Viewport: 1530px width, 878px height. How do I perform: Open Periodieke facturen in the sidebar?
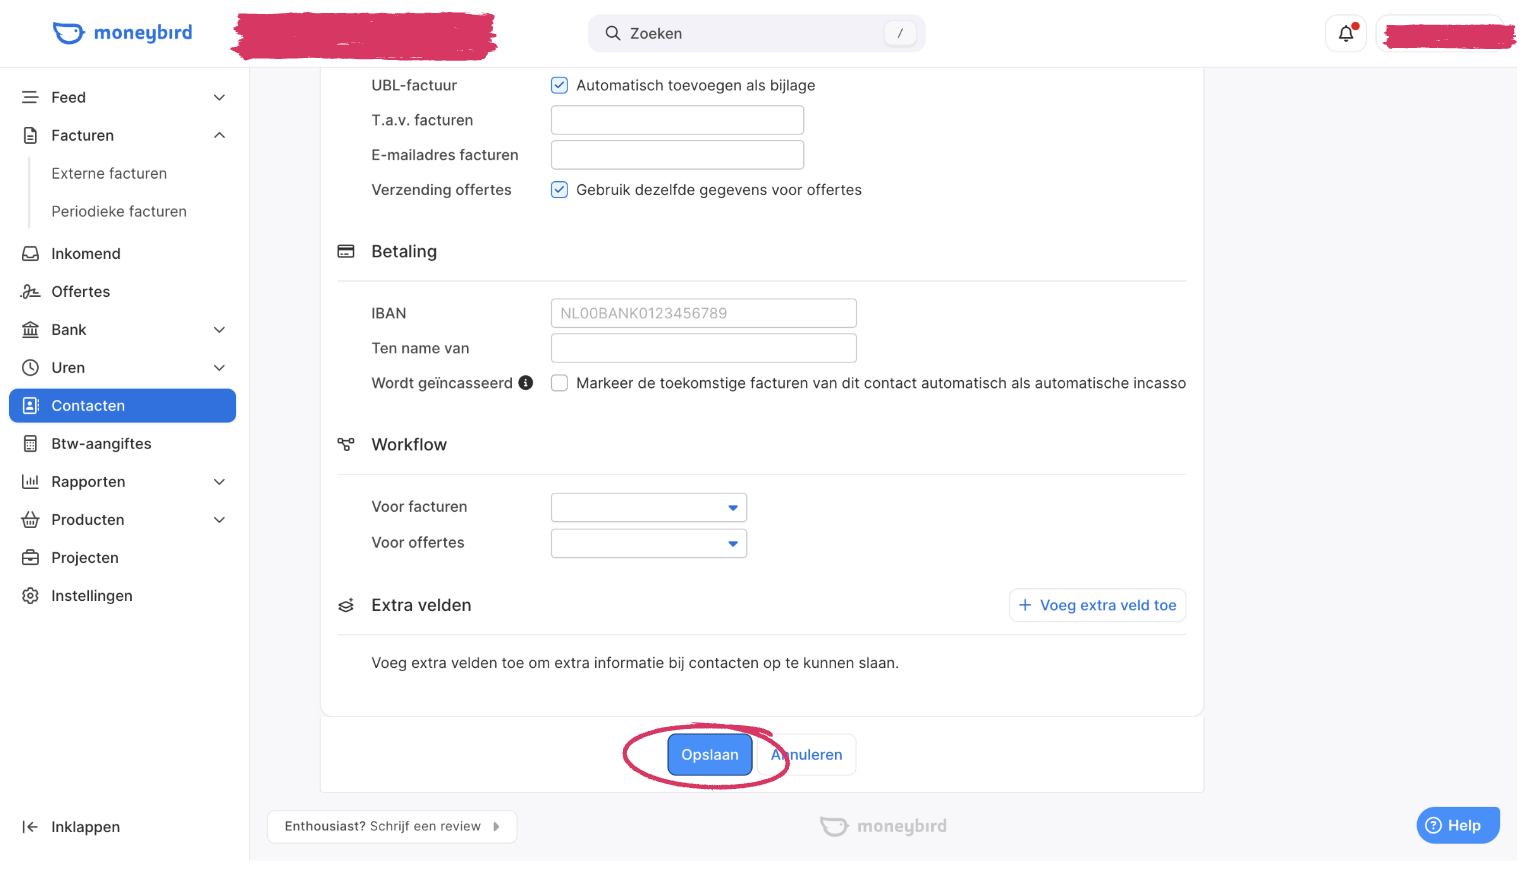tap(119, 212)
